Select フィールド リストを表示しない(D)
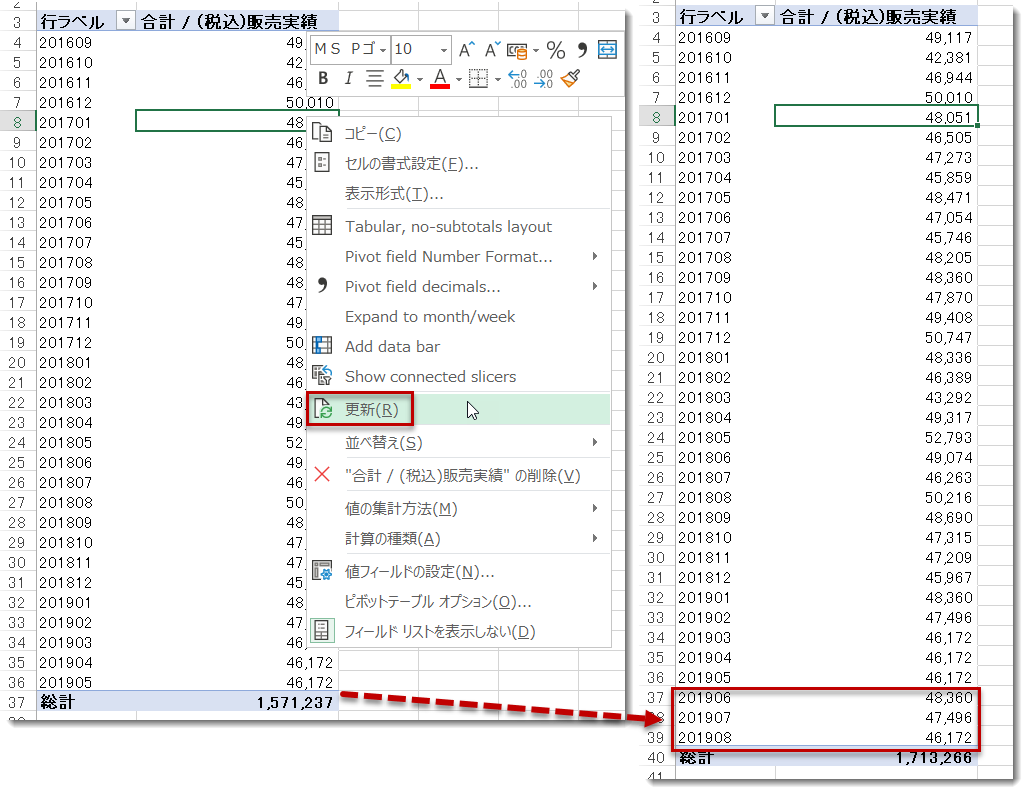This screenshot has width=1028, height=794. (459, 631)
